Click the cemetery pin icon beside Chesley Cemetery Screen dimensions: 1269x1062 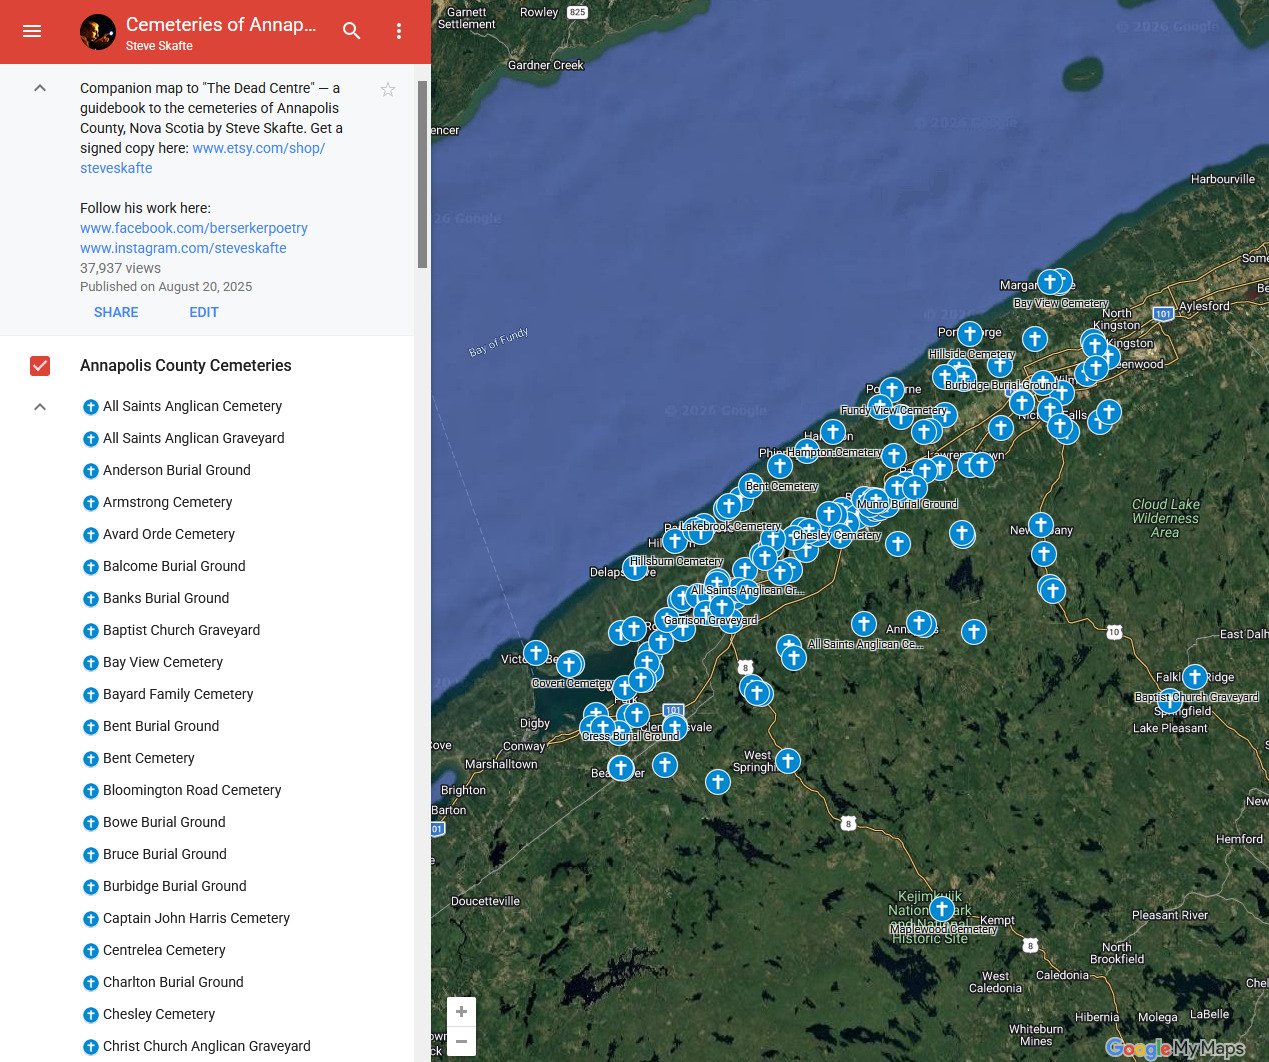coord(91,1014)
